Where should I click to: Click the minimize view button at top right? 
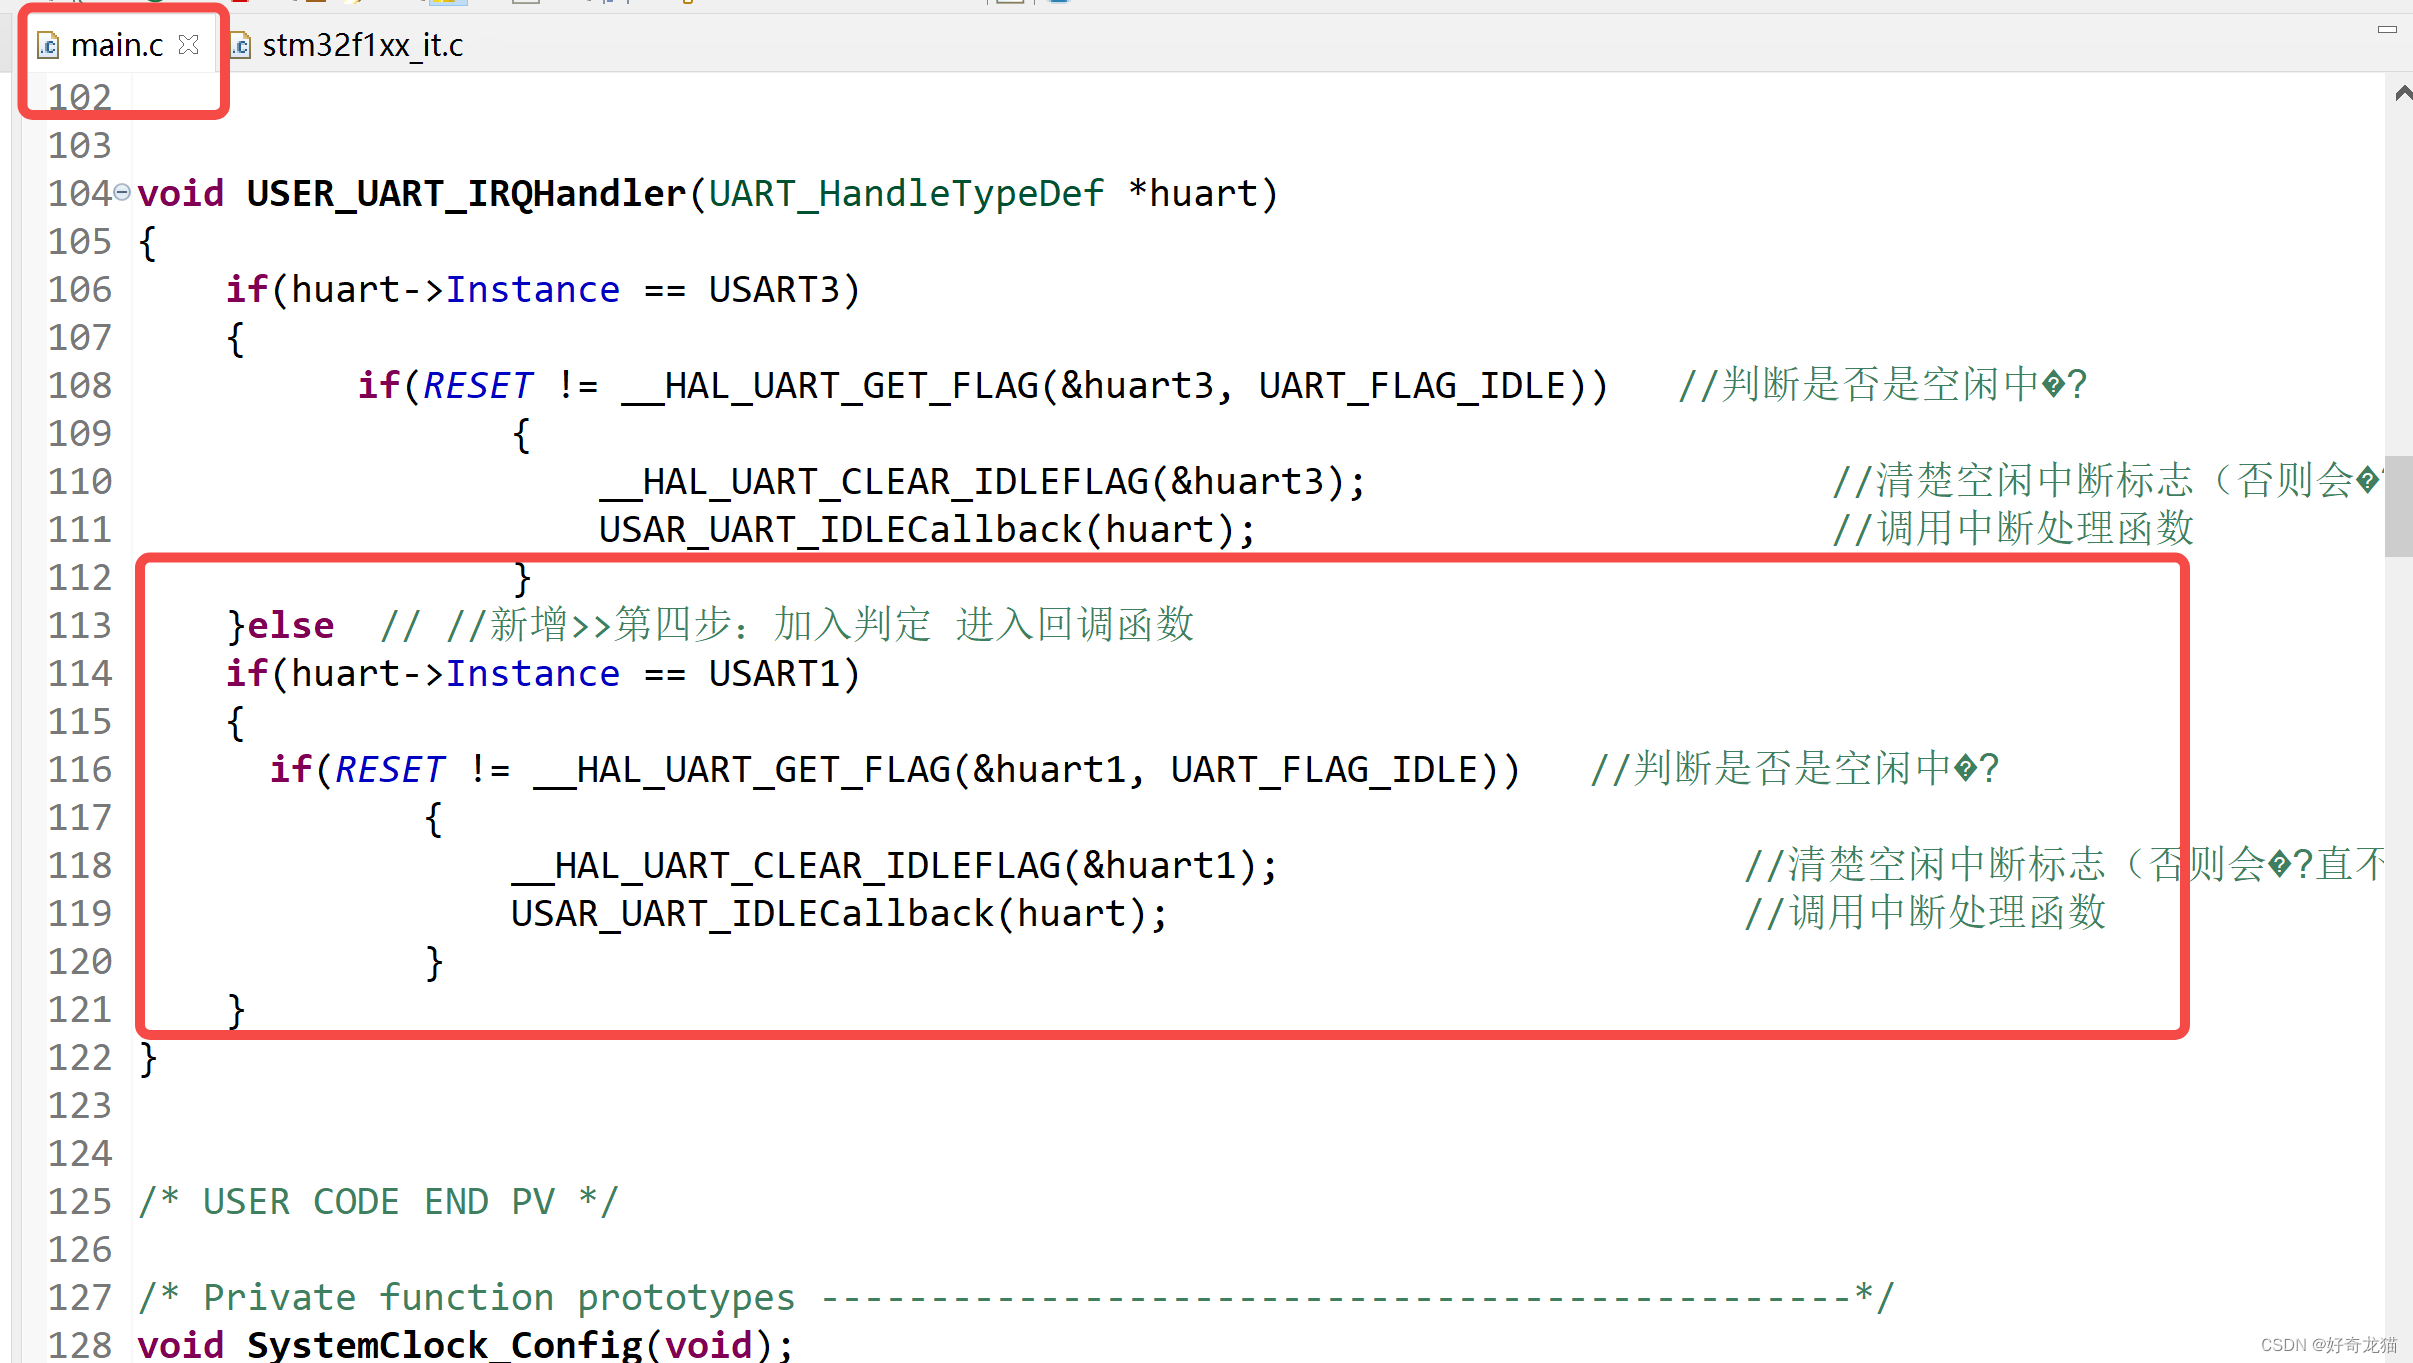(x=2386, y=29)
